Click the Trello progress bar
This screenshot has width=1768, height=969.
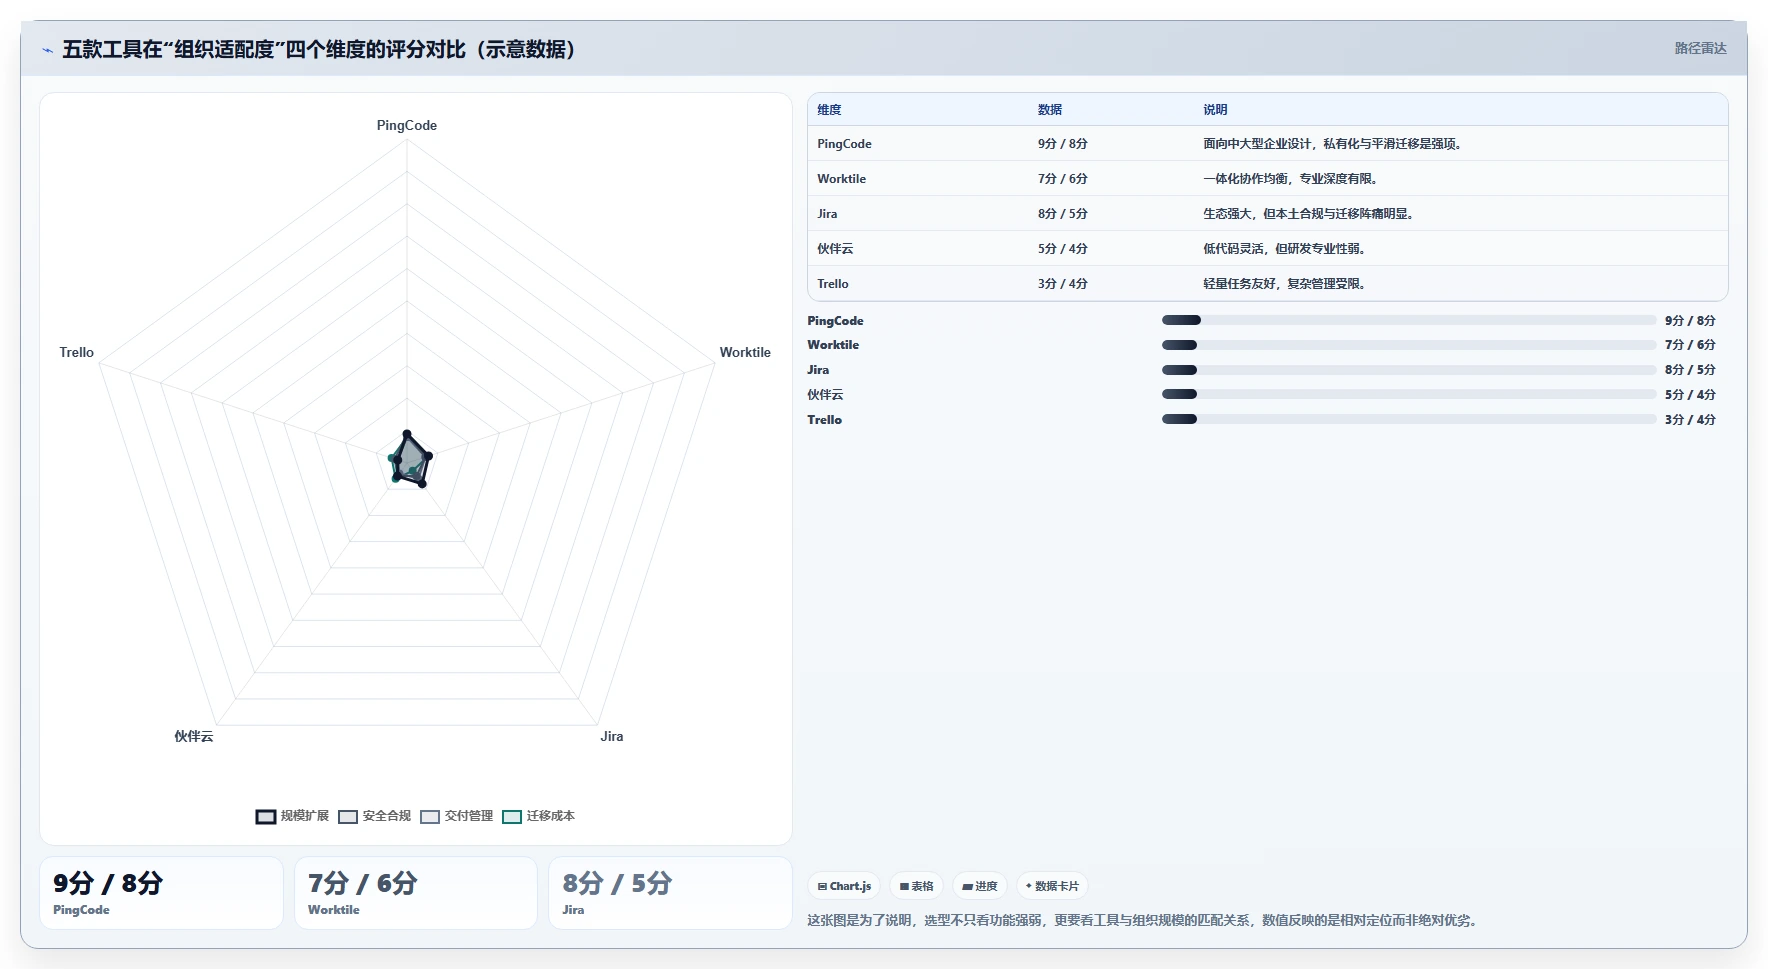pos(1409,420)
